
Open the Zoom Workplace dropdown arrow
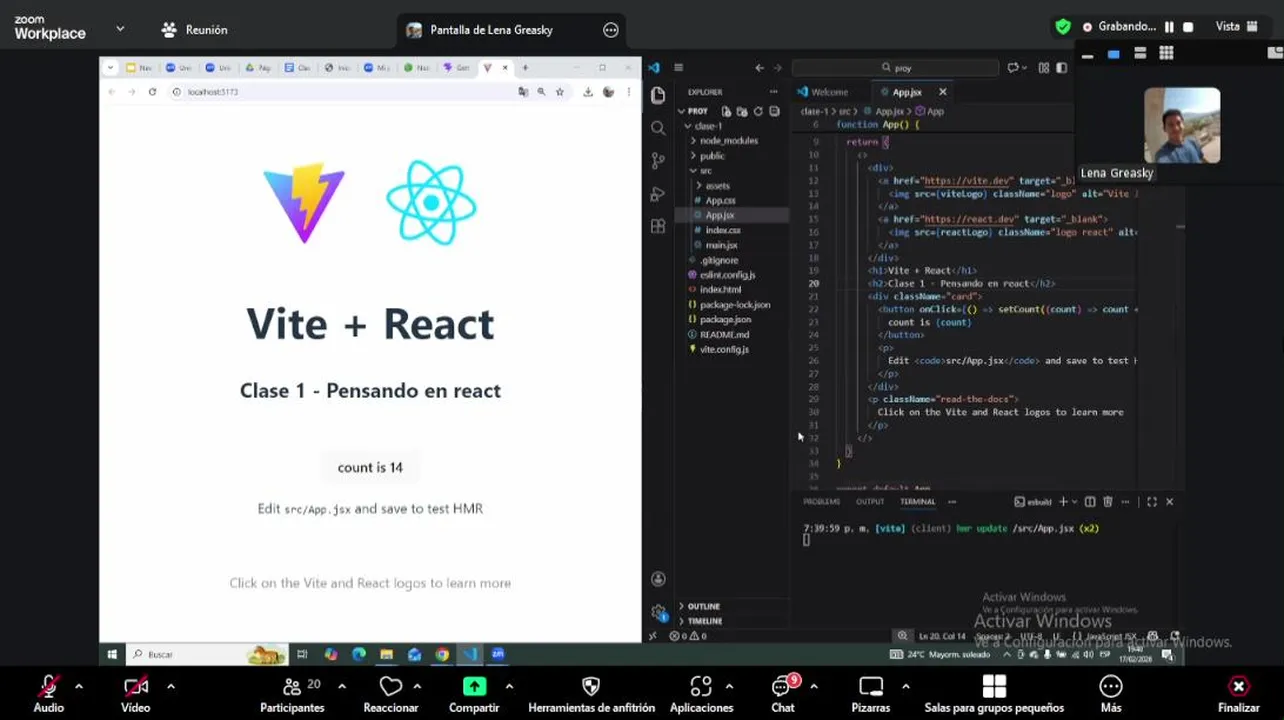tap(120, 29)
